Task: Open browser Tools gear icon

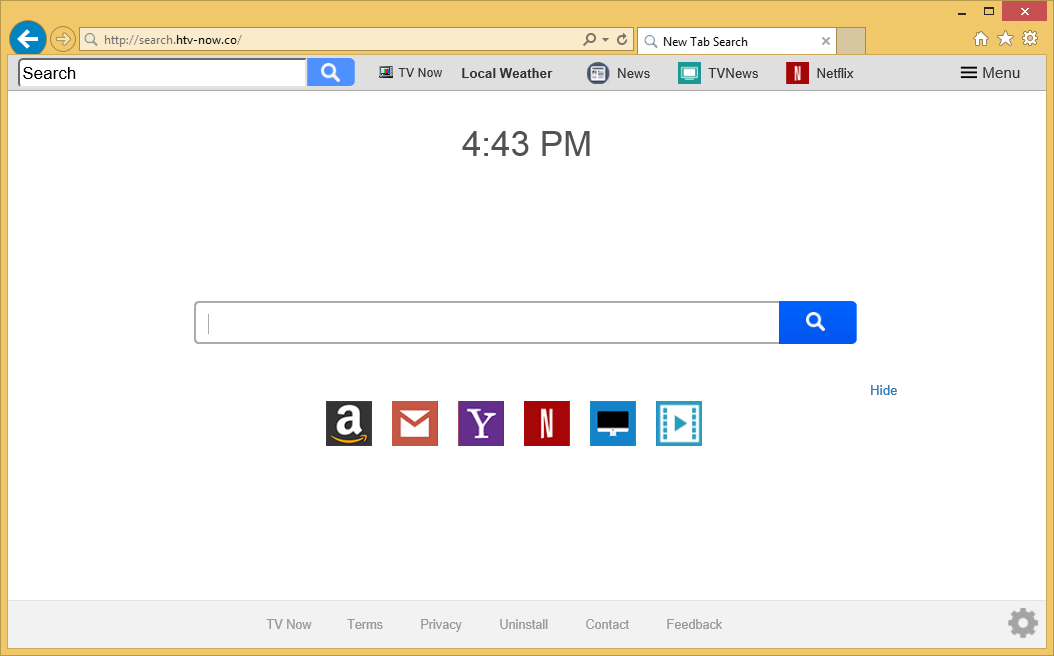Action: coord(1030,39)
